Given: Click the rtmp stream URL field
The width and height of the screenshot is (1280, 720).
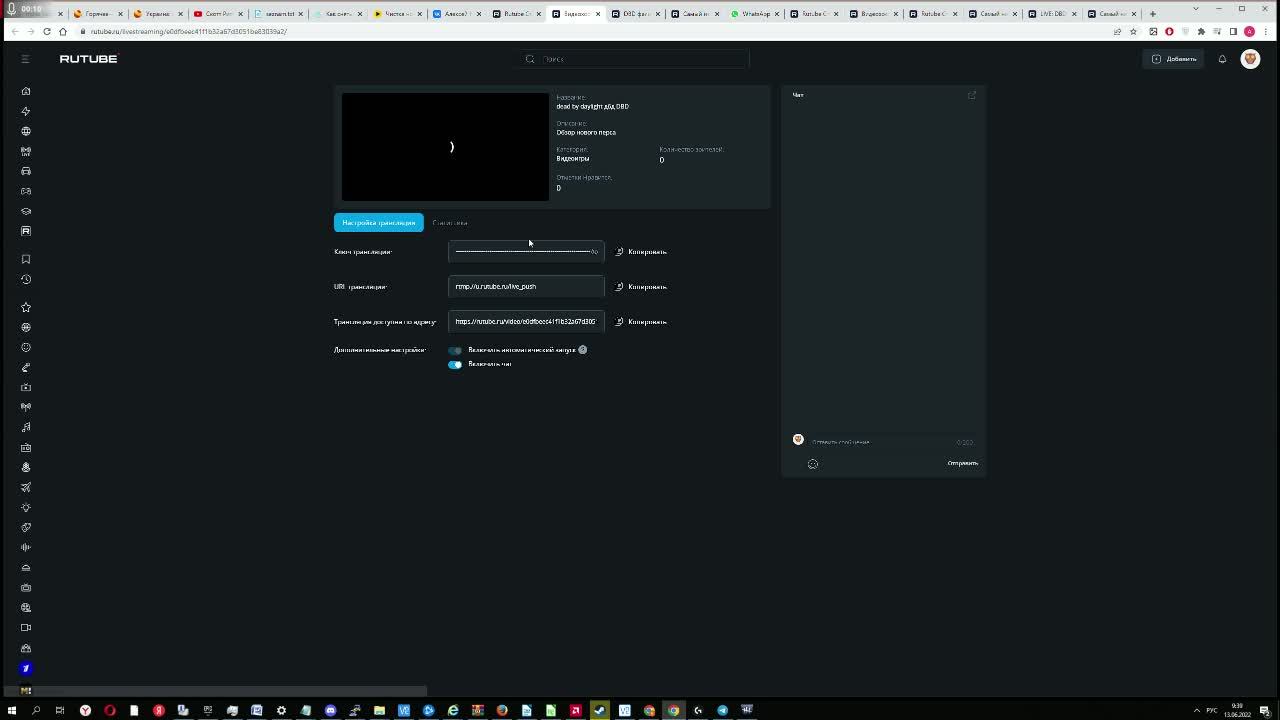Looking at the screenshot, I should [x=526, y=286].
